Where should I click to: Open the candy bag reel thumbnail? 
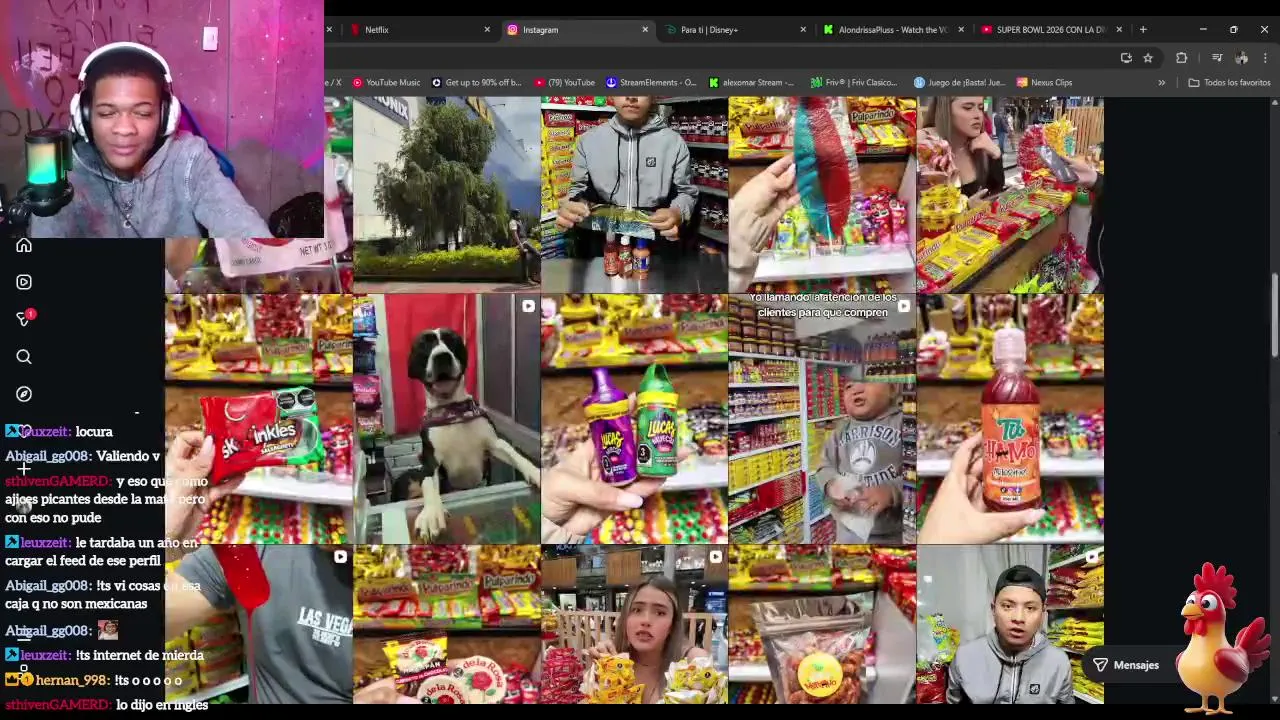click(822, 625)
